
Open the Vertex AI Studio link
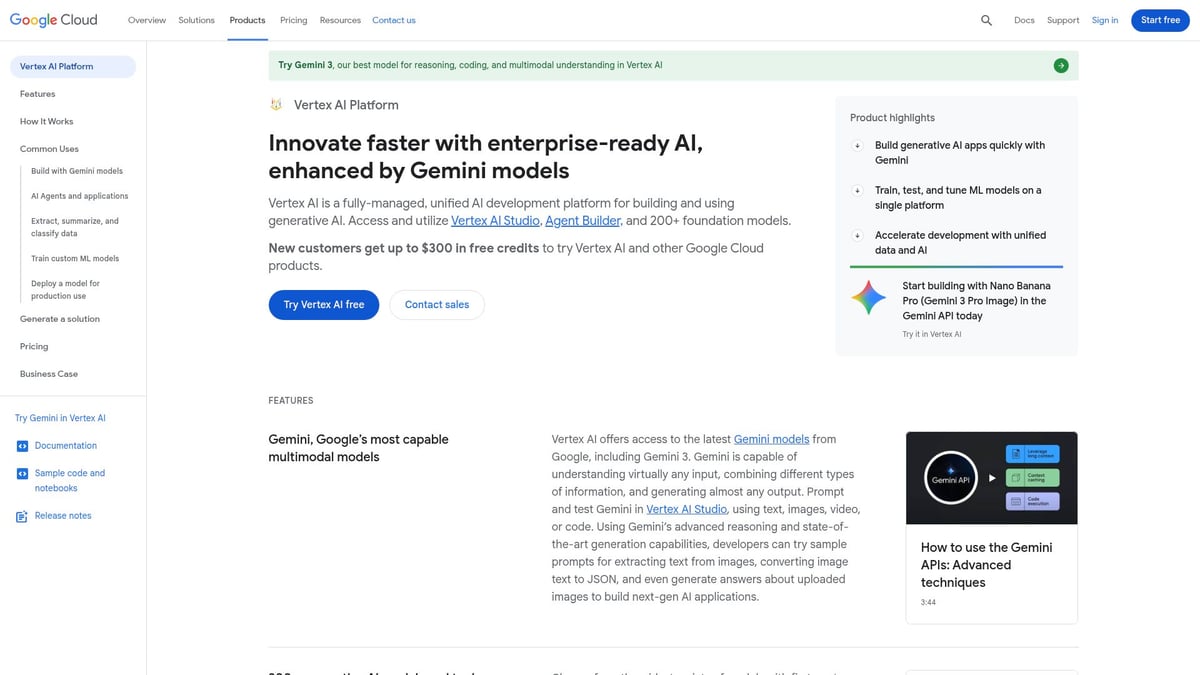[x=494, y=220]
